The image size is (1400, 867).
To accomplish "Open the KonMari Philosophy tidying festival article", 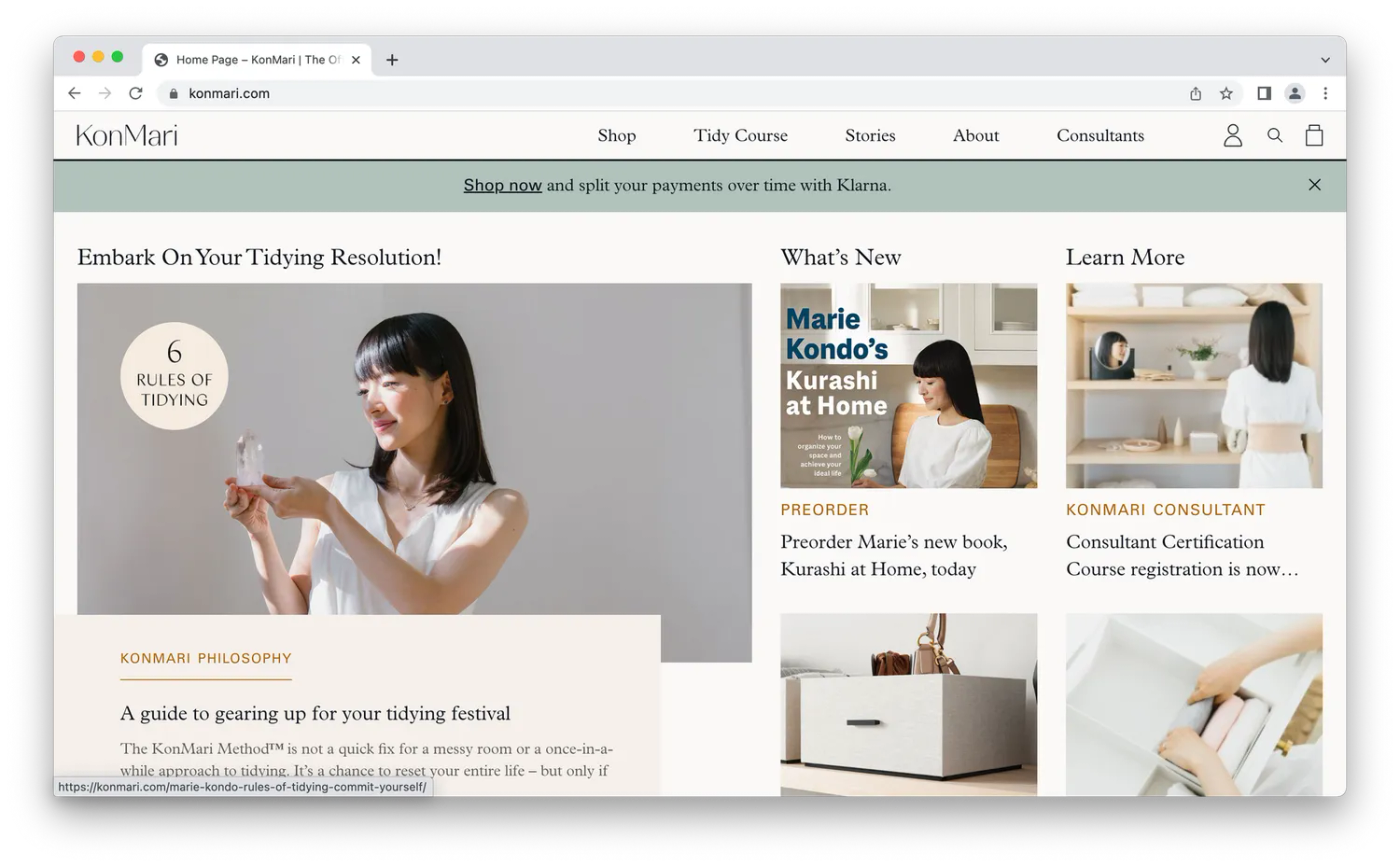I will [x=315, y=713].
